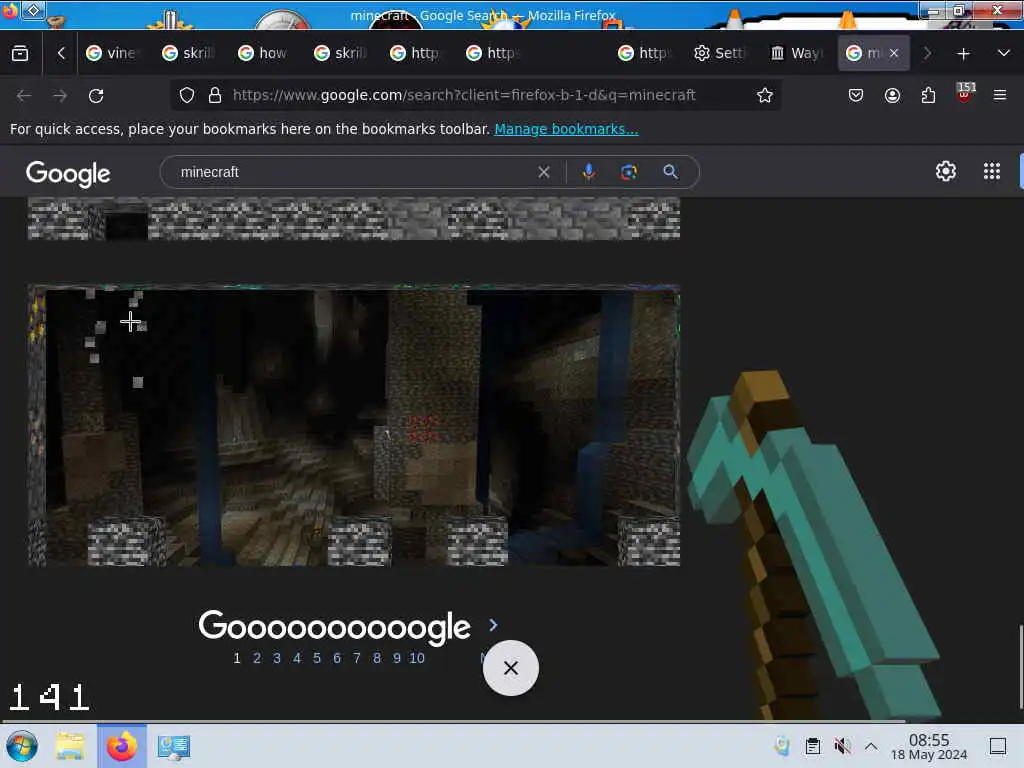Open the file manager taskbar icon
This screenshot has height=768, width=1024.
point(71,746)
